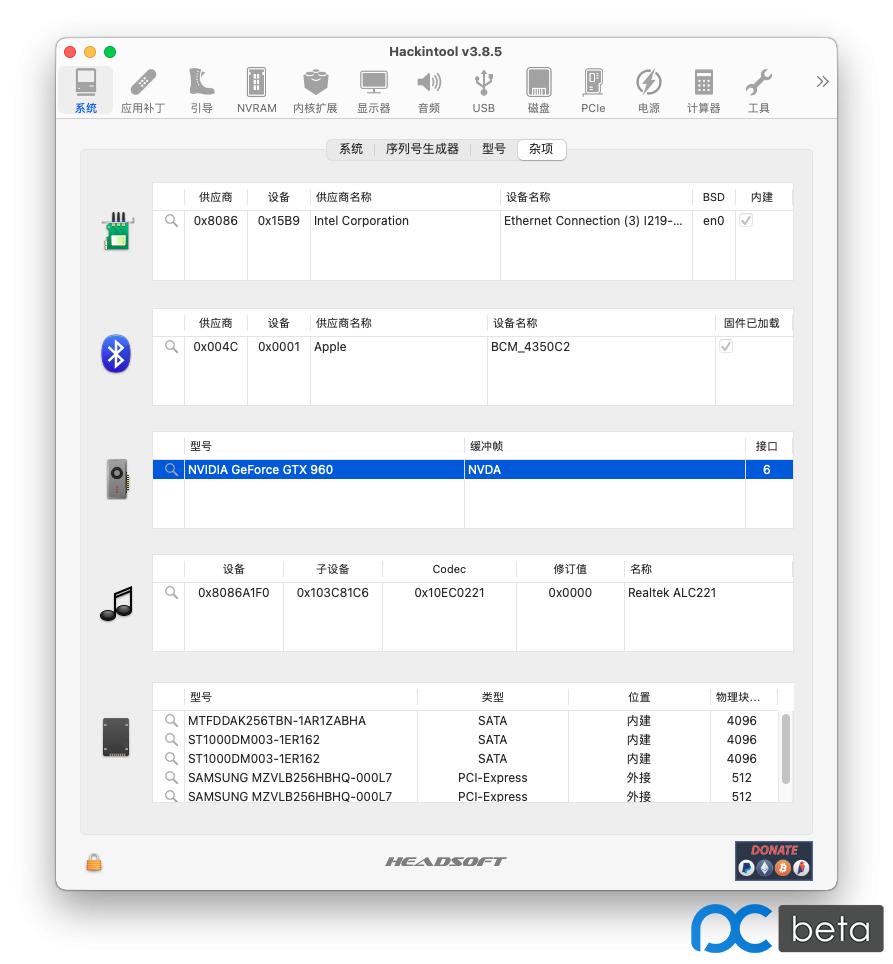Switch to the 型号 tab
Viewport: 893px width, 964px height.
click(493, 149)
